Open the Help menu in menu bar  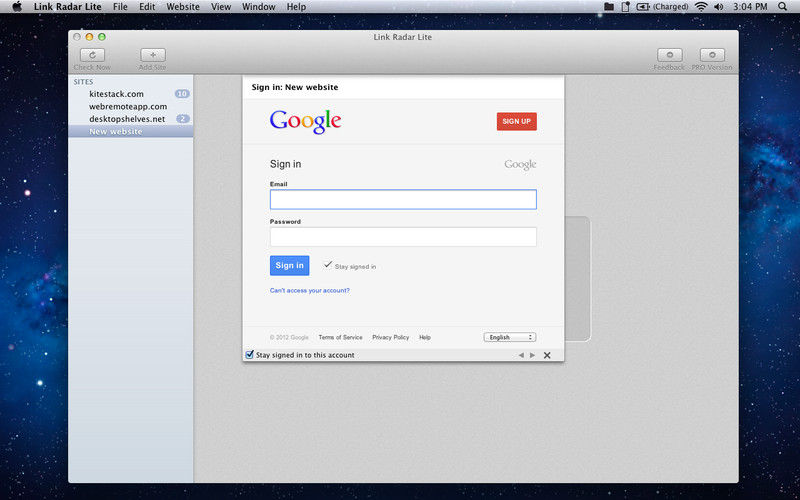pos(296,7)
